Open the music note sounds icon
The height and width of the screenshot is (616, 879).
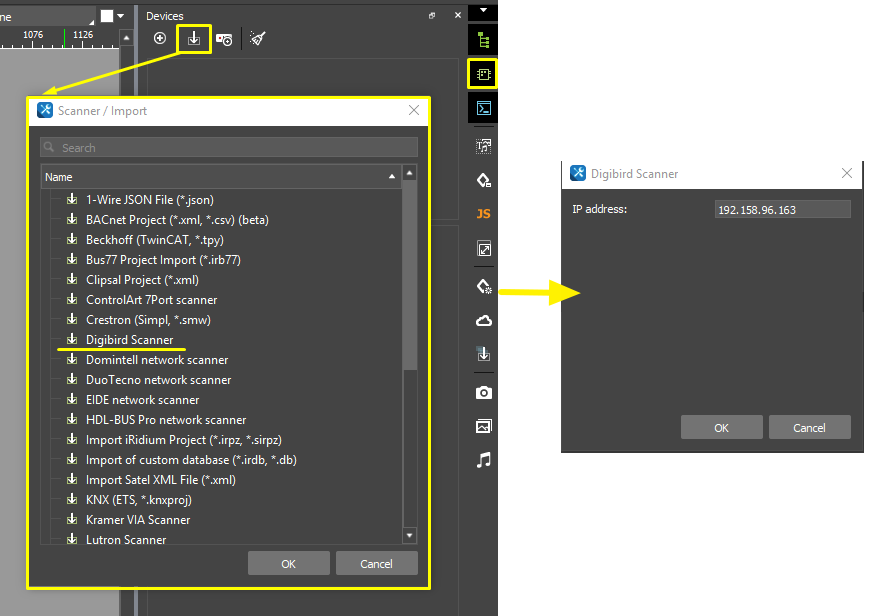(484, 460)
